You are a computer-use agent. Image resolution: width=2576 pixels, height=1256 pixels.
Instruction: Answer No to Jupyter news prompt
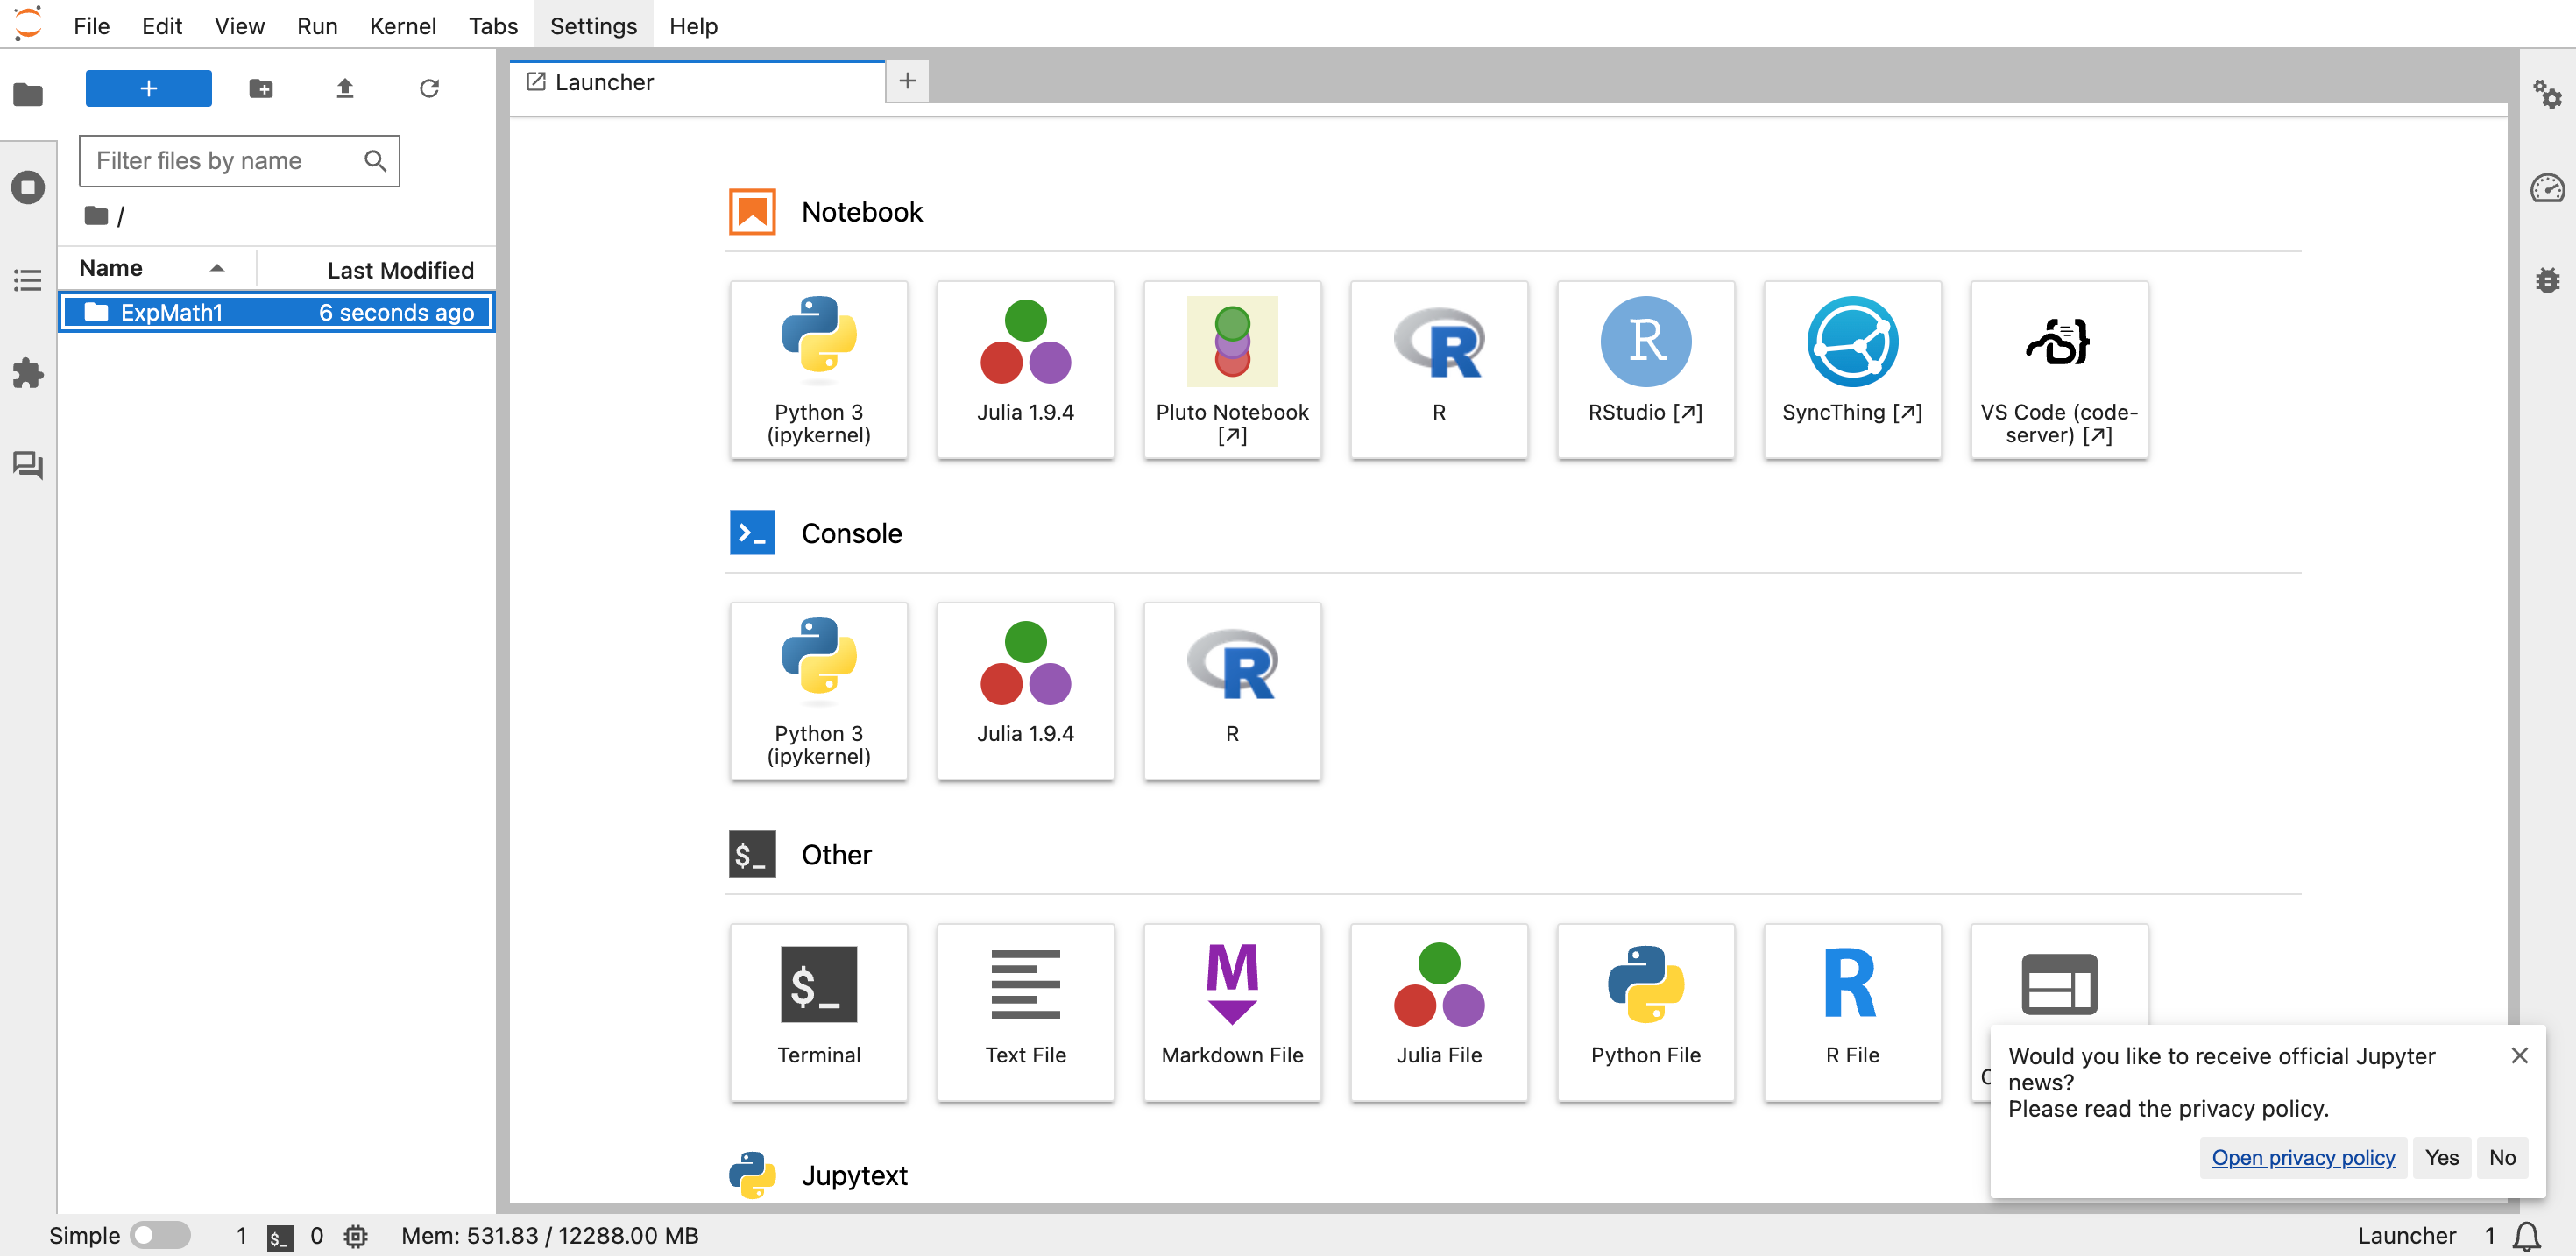pos(2502,1157)
